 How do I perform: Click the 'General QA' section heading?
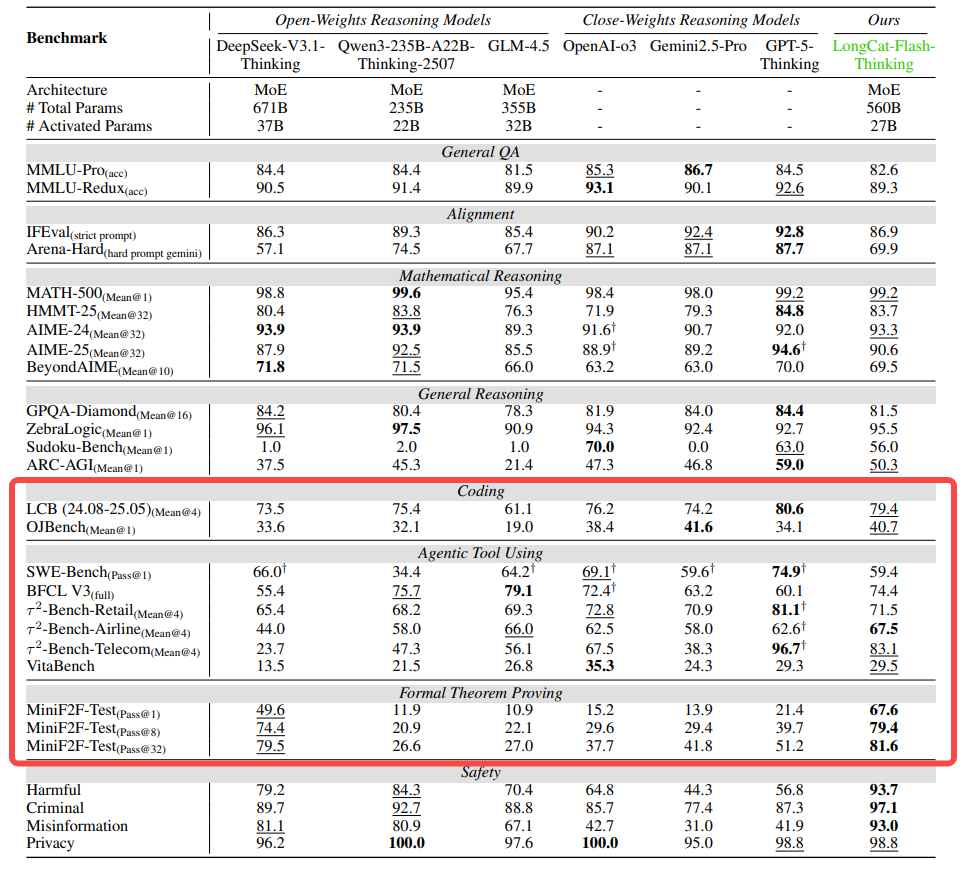(481, 152)
